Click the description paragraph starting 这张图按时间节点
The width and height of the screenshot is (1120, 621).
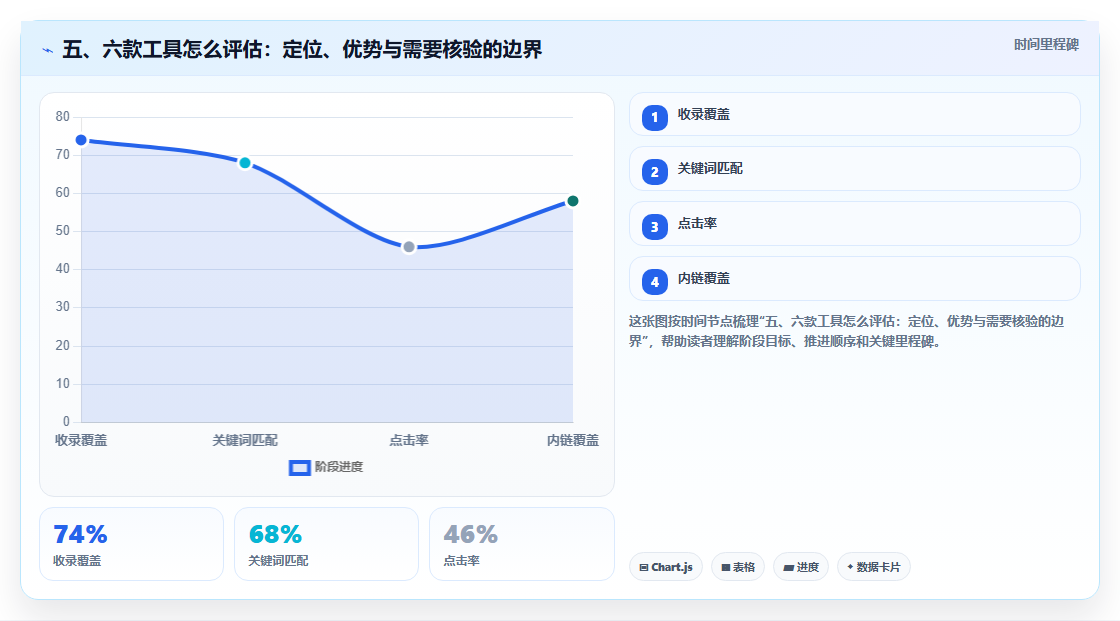point(847,331)
